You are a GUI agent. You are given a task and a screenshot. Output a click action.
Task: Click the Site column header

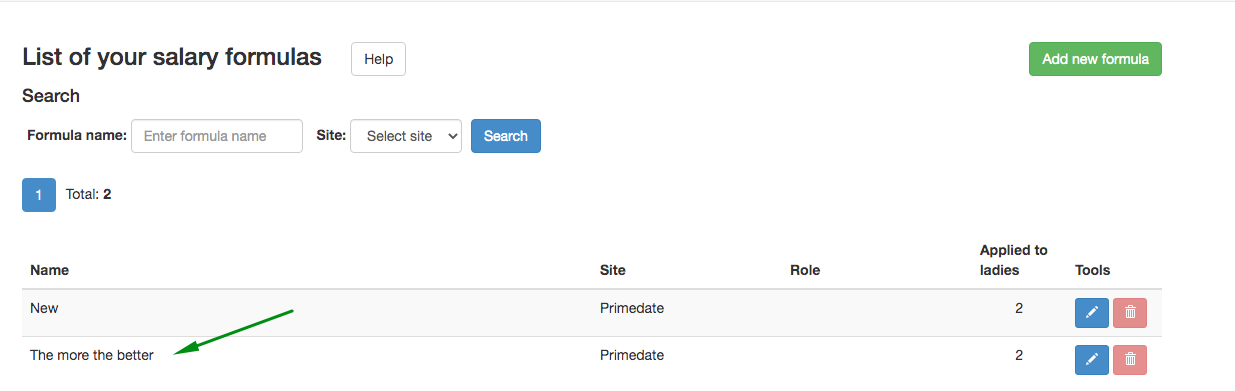(x=613, y=270)
